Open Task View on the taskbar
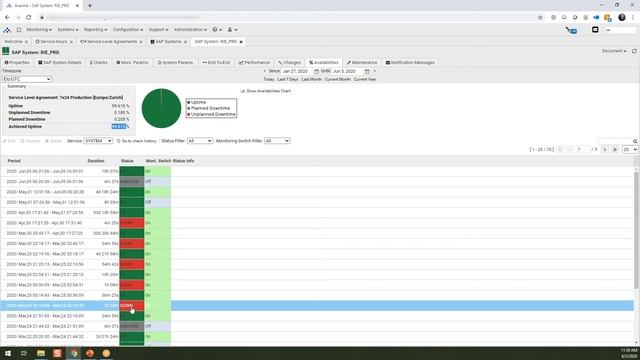 [x=24, y=353]
